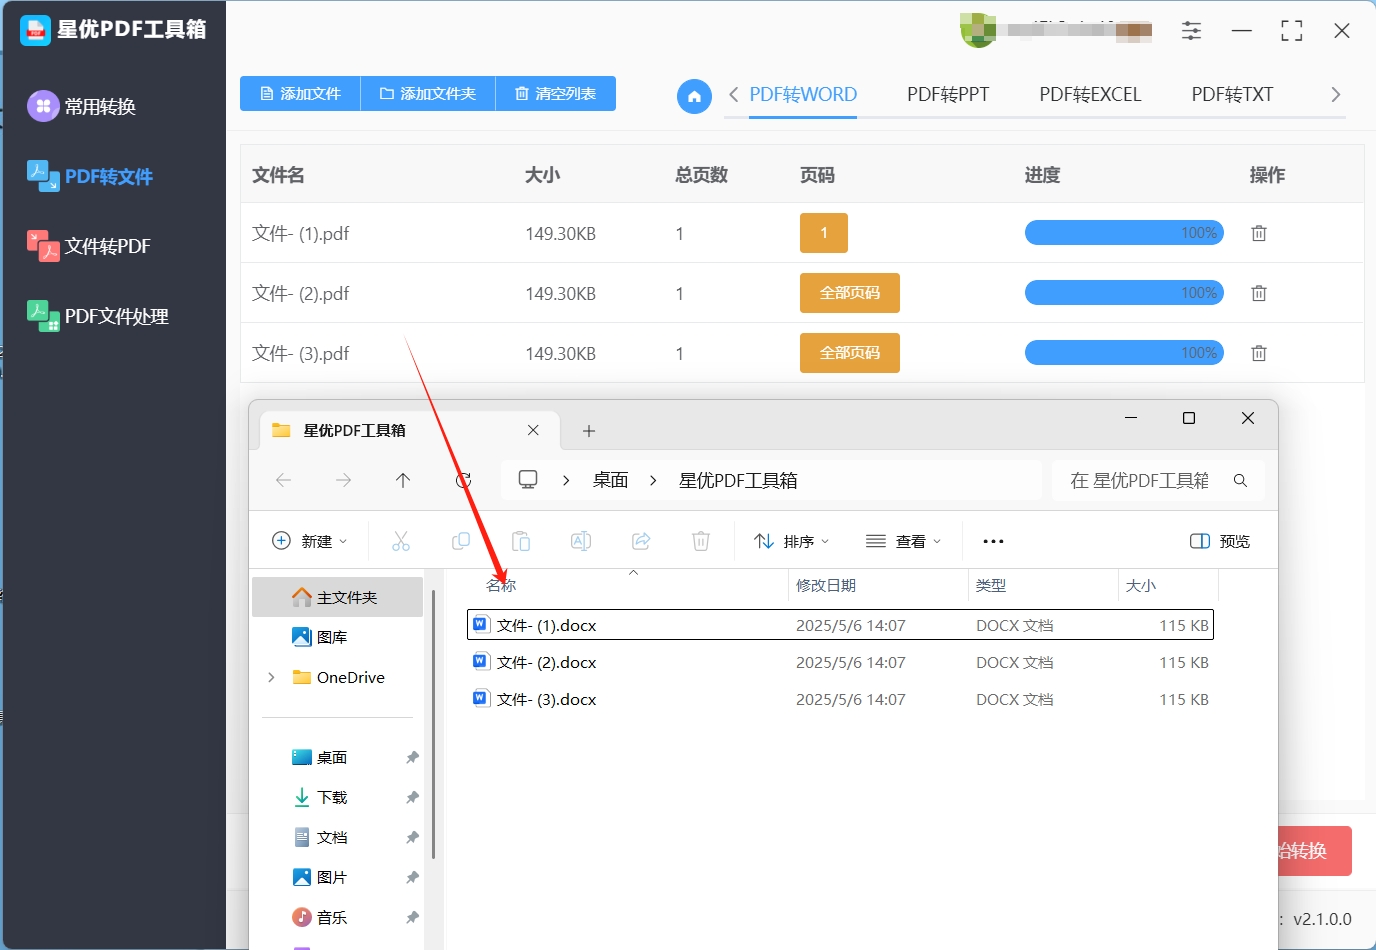1376x950 pixels.
Task: Click progress bar of 文件- (1).pdf
Action: click(1124, 233)
